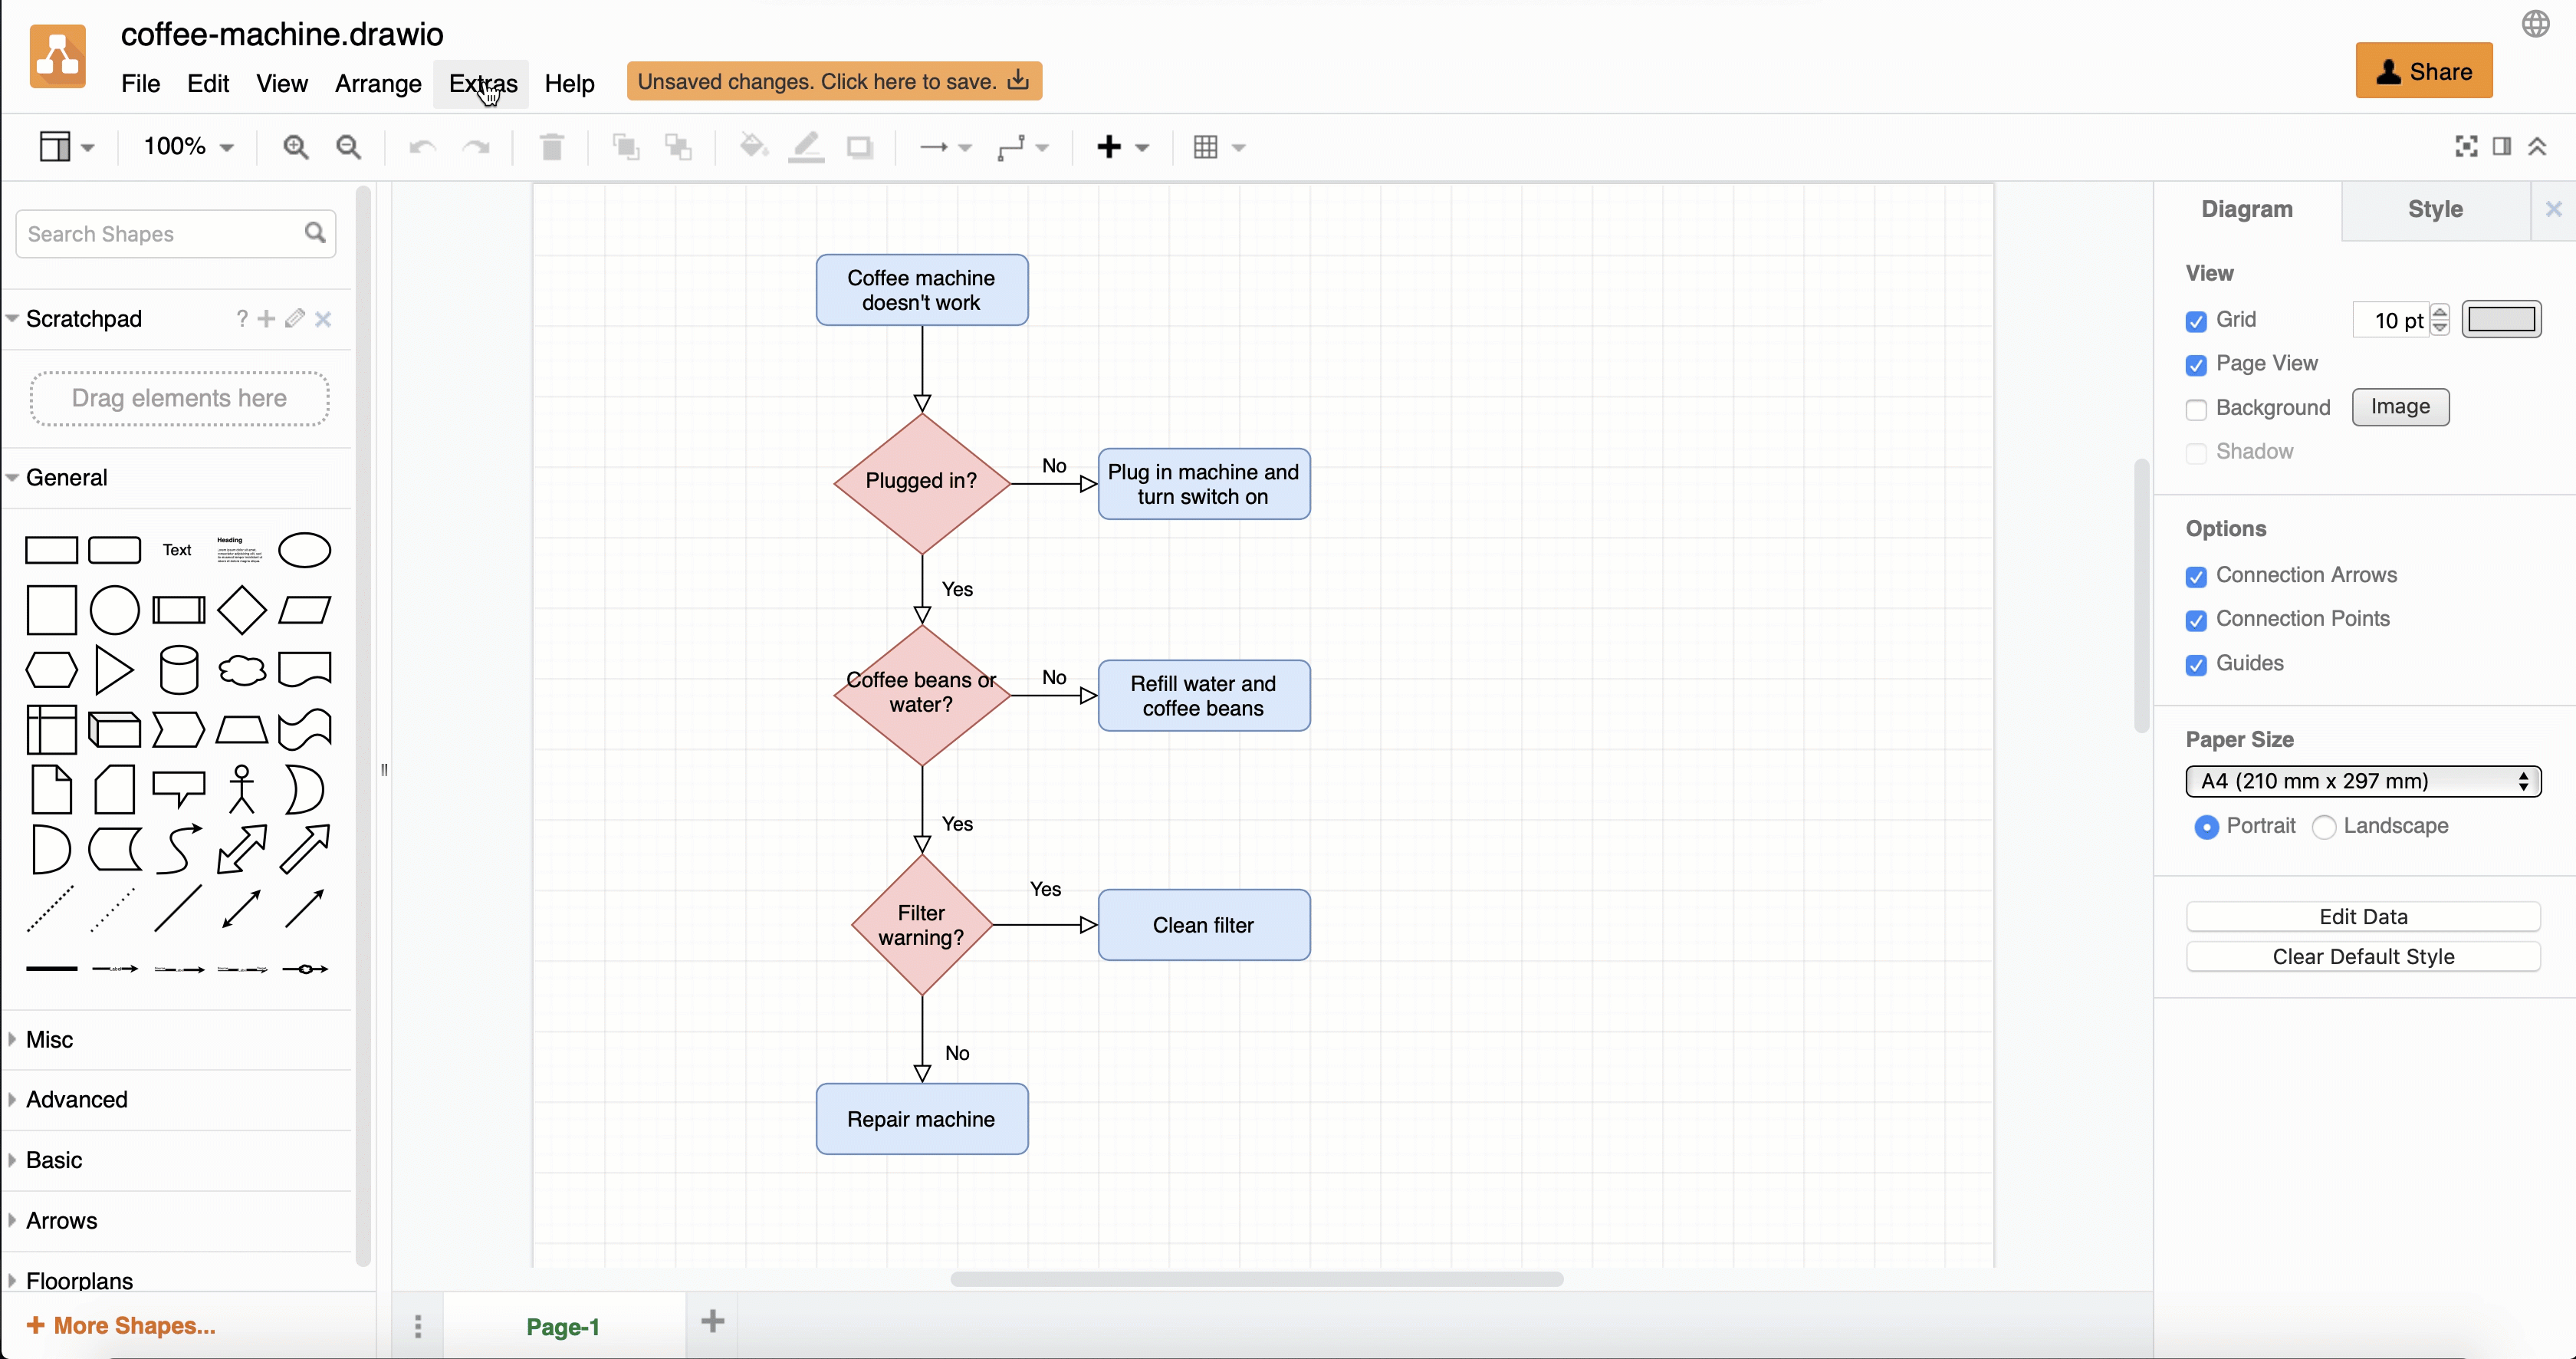Open the Insert shape dropdown arrow

[1141, 147]
